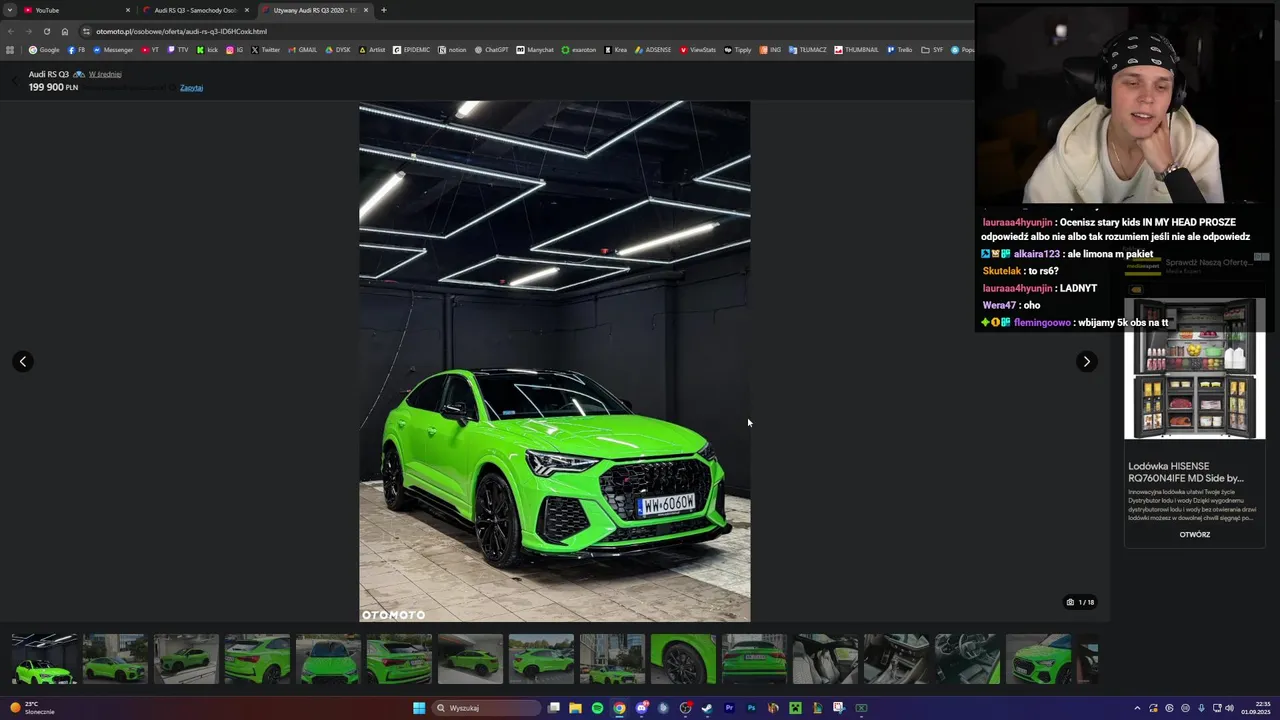Screen dimensions: 1280x720
Task: Show hidden system tray icons
Action: (1137, 708)
